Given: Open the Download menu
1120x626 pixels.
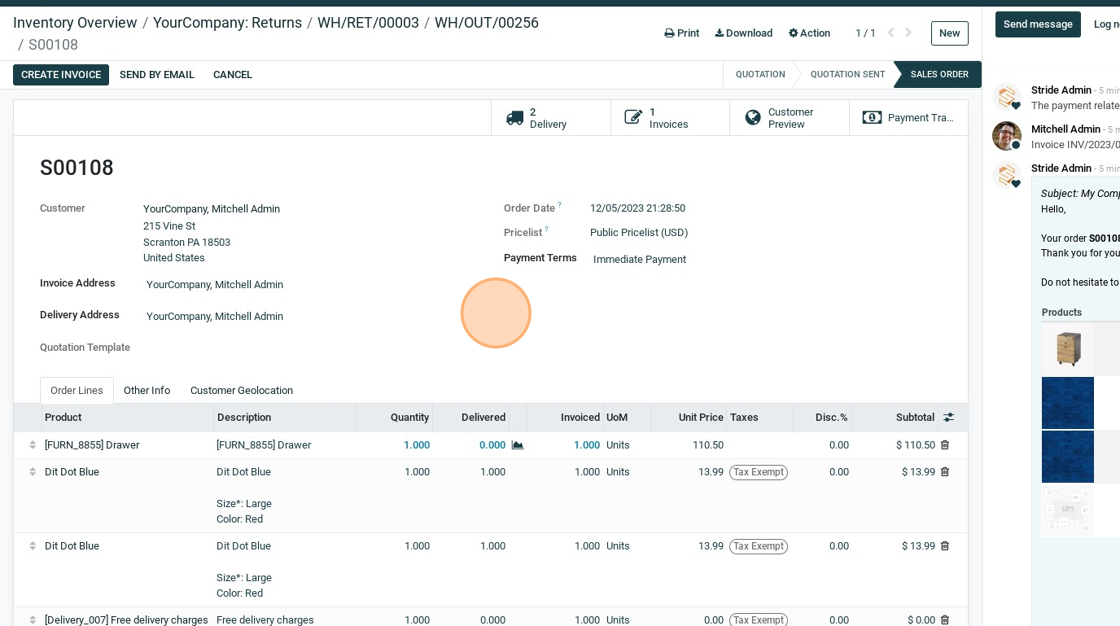Looking at the screenshot, I should (x=743, y=33).
